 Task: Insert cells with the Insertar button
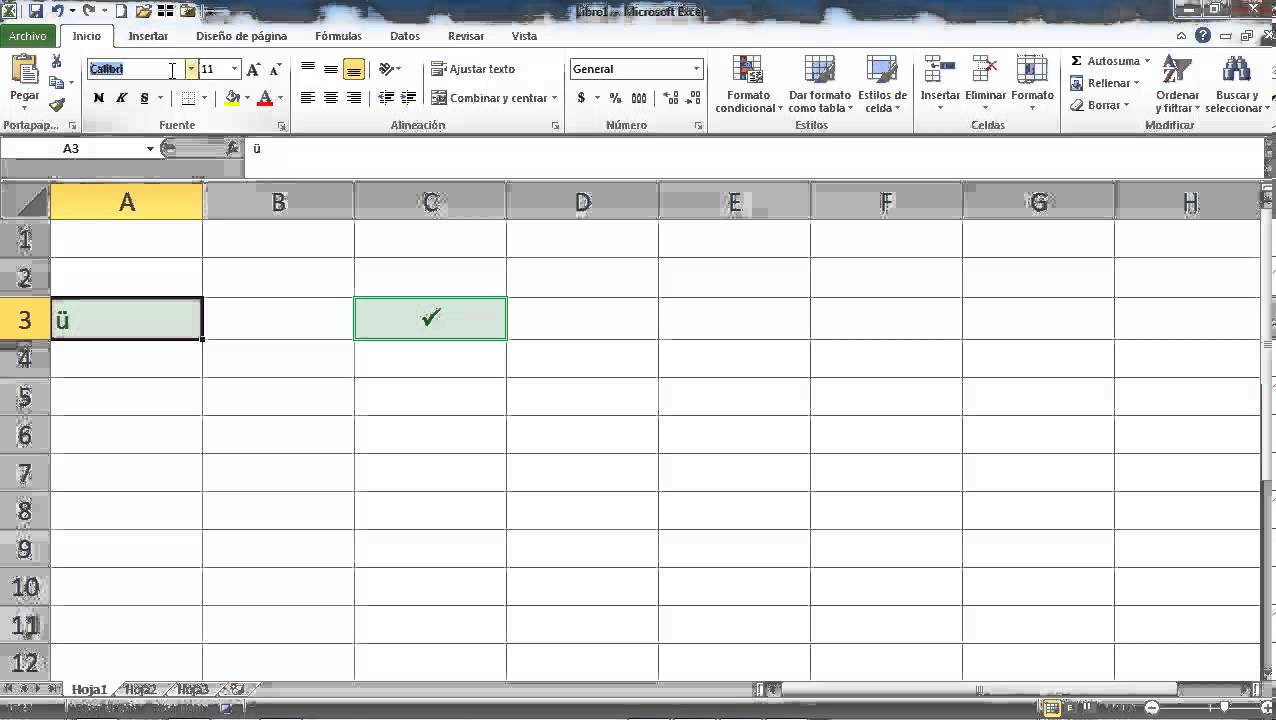(x=940, y=84)
